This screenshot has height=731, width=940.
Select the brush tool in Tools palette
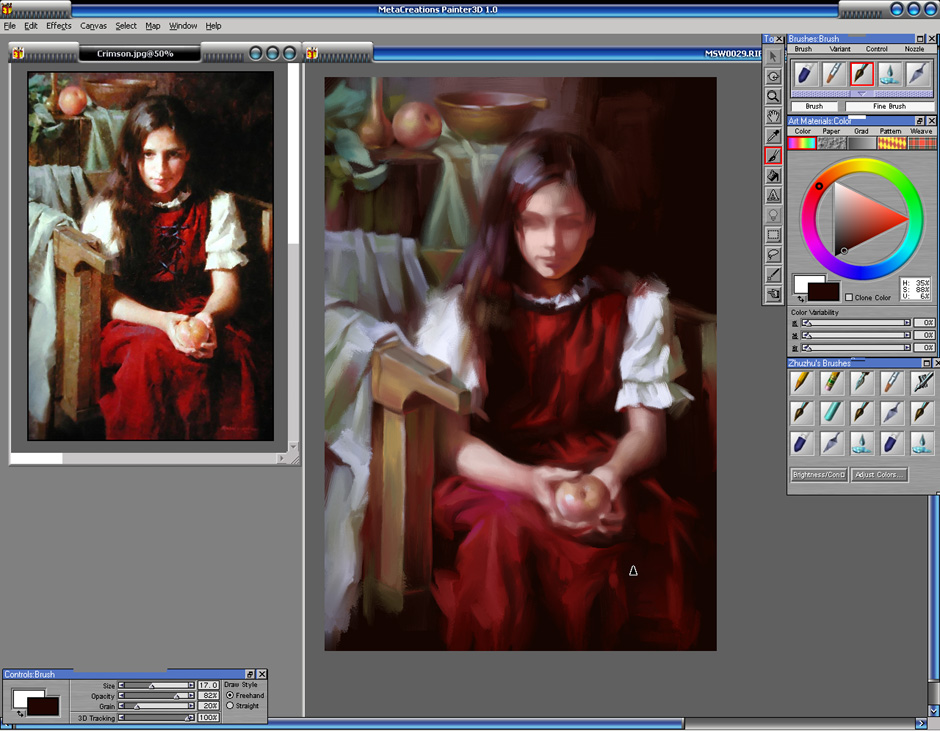pos(773,155)
